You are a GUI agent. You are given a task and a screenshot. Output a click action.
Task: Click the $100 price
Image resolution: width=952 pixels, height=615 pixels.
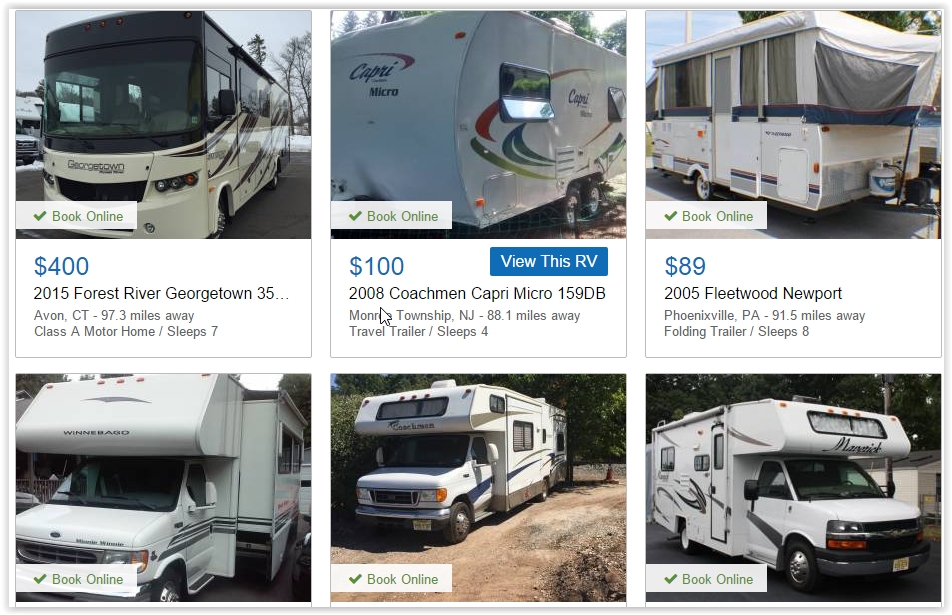click(x=376, y=266)
